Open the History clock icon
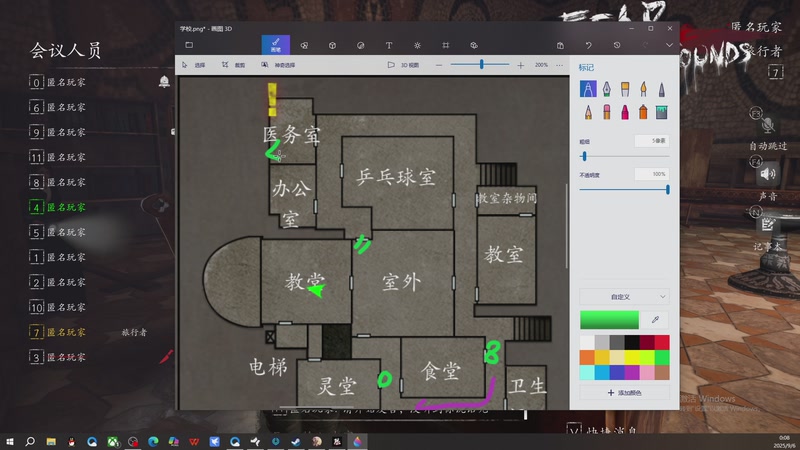Viewport: 800px width, 450px height. (617, 45)
